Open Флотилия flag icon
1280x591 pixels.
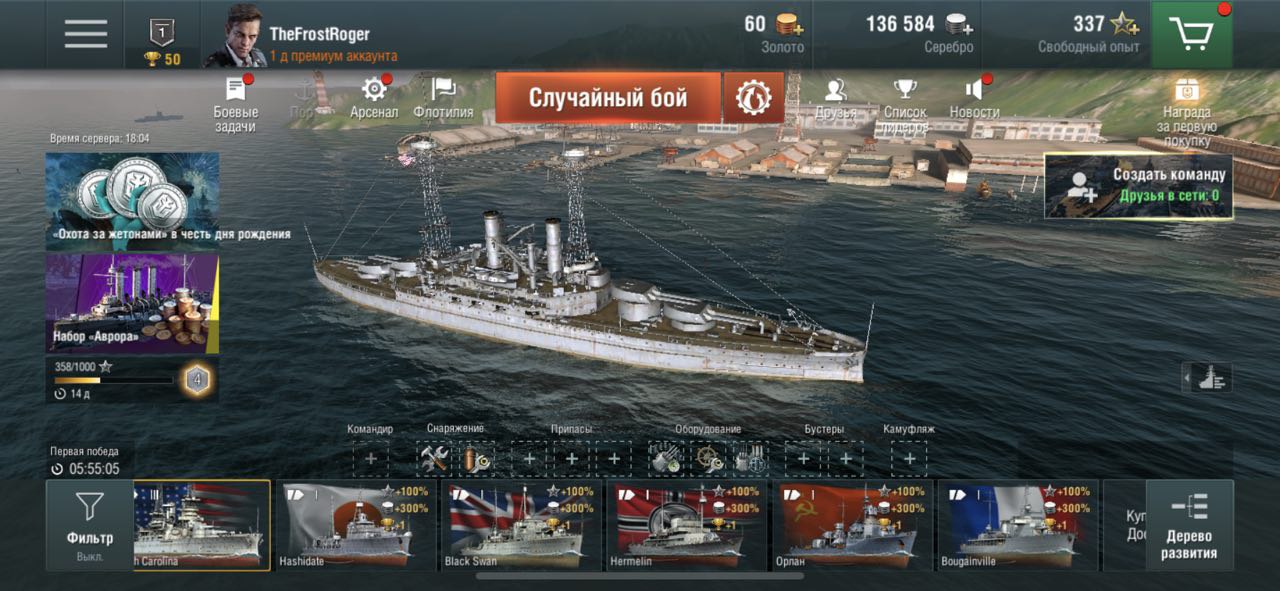click(443, 97)
